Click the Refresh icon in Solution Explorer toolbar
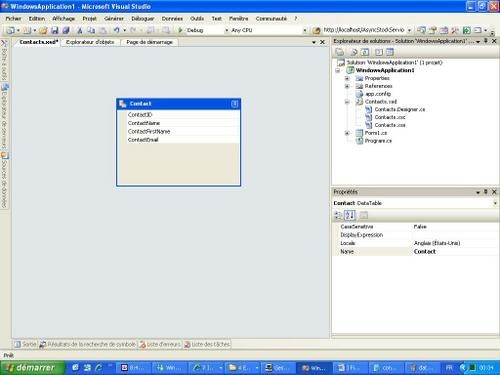 pos(365,52)
